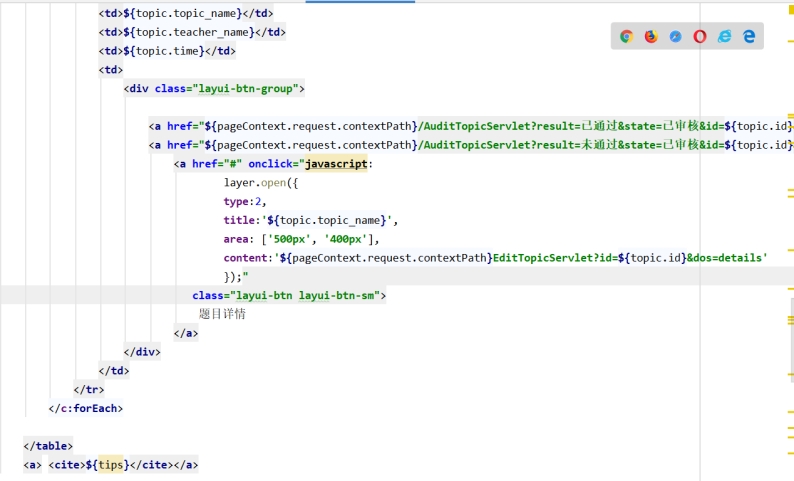The image size is (794, 481).
Task: Click the closing </a> tag below 题目详情
Action: (186, 333)
